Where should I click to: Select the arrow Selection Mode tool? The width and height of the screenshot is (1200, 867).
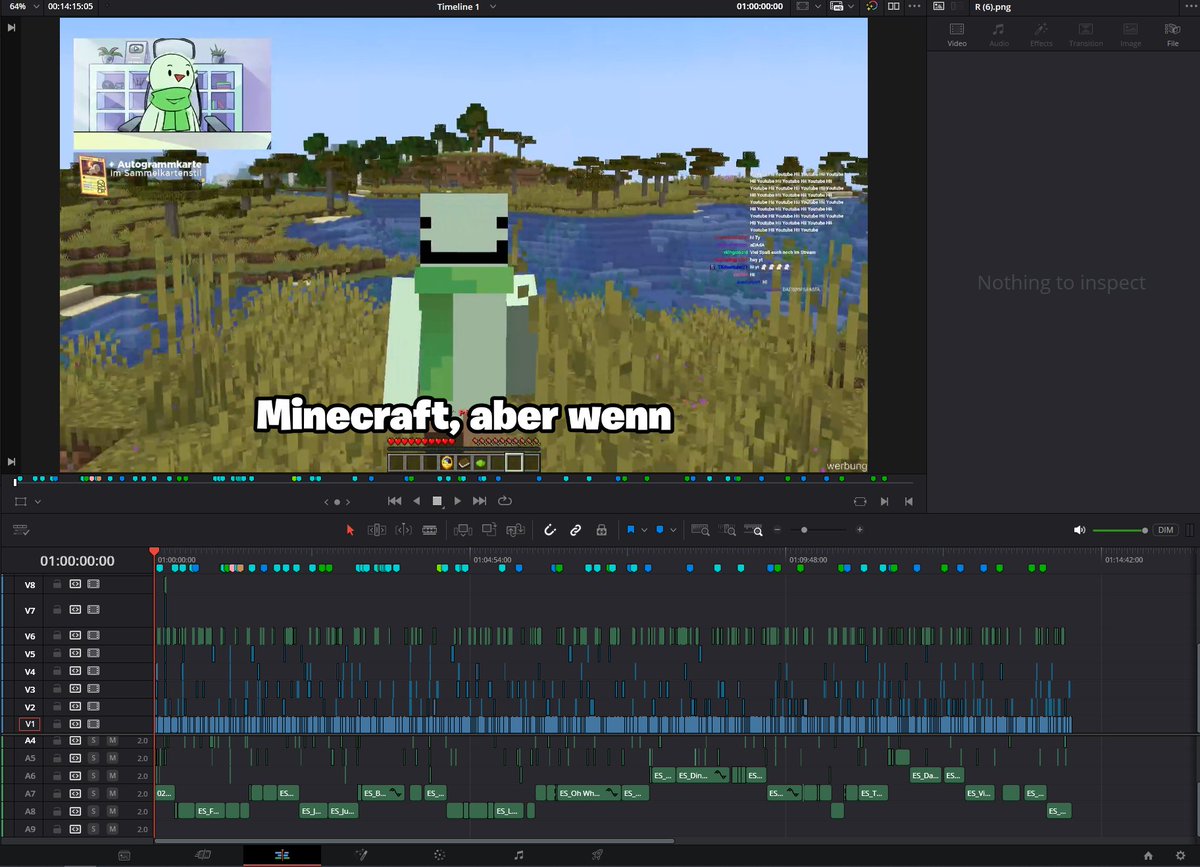pos(350,530)
